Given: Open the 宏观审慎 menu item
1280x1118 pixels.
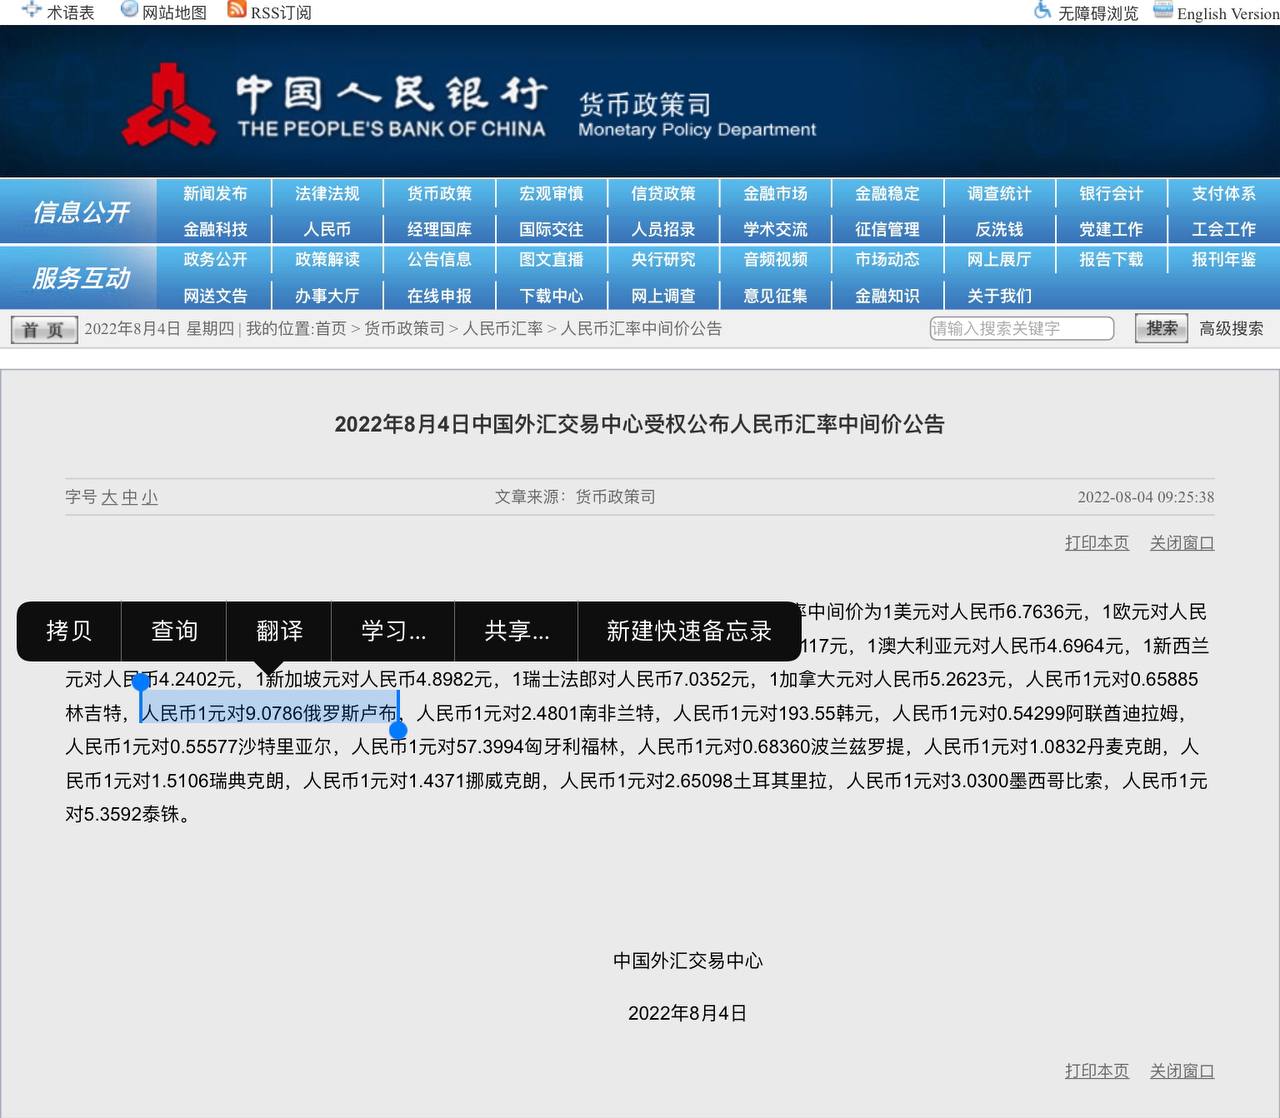Looking at the screenshot, I should [x=551, y=193].
